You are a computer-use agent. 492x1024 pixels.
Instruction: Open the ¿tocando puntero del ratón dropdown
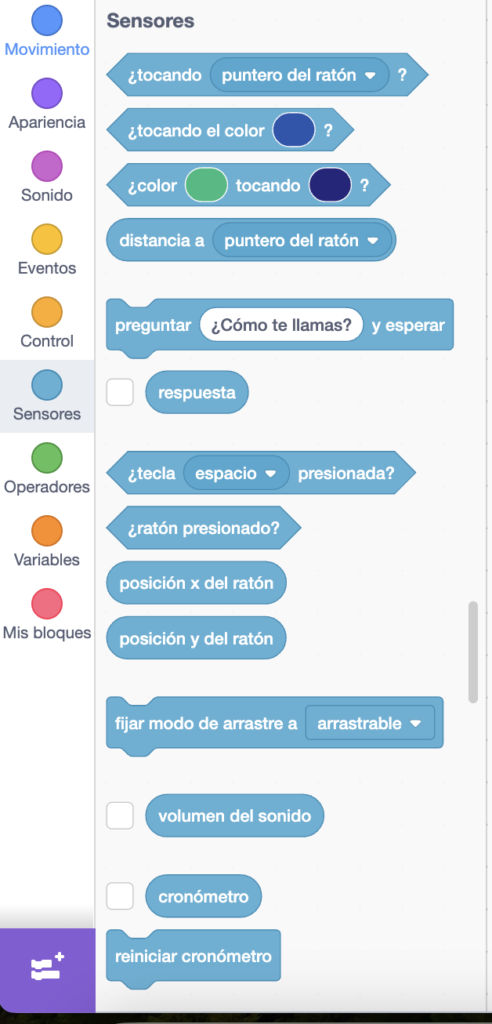pos(299,75)
